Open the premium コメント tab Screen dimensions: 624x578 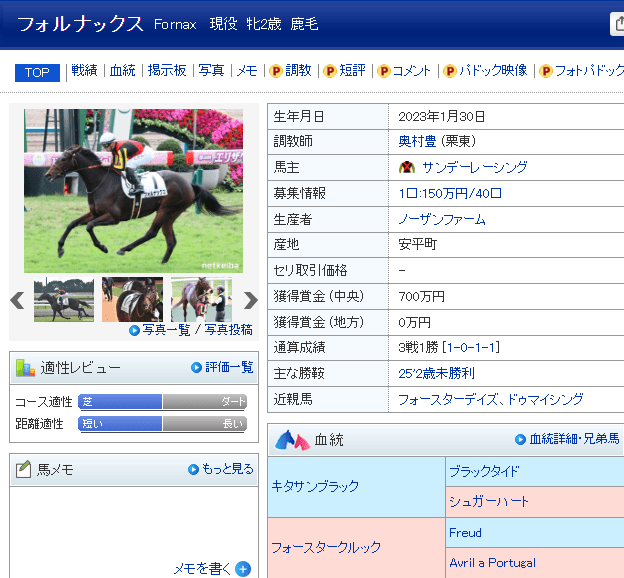(x=412, y=71)
